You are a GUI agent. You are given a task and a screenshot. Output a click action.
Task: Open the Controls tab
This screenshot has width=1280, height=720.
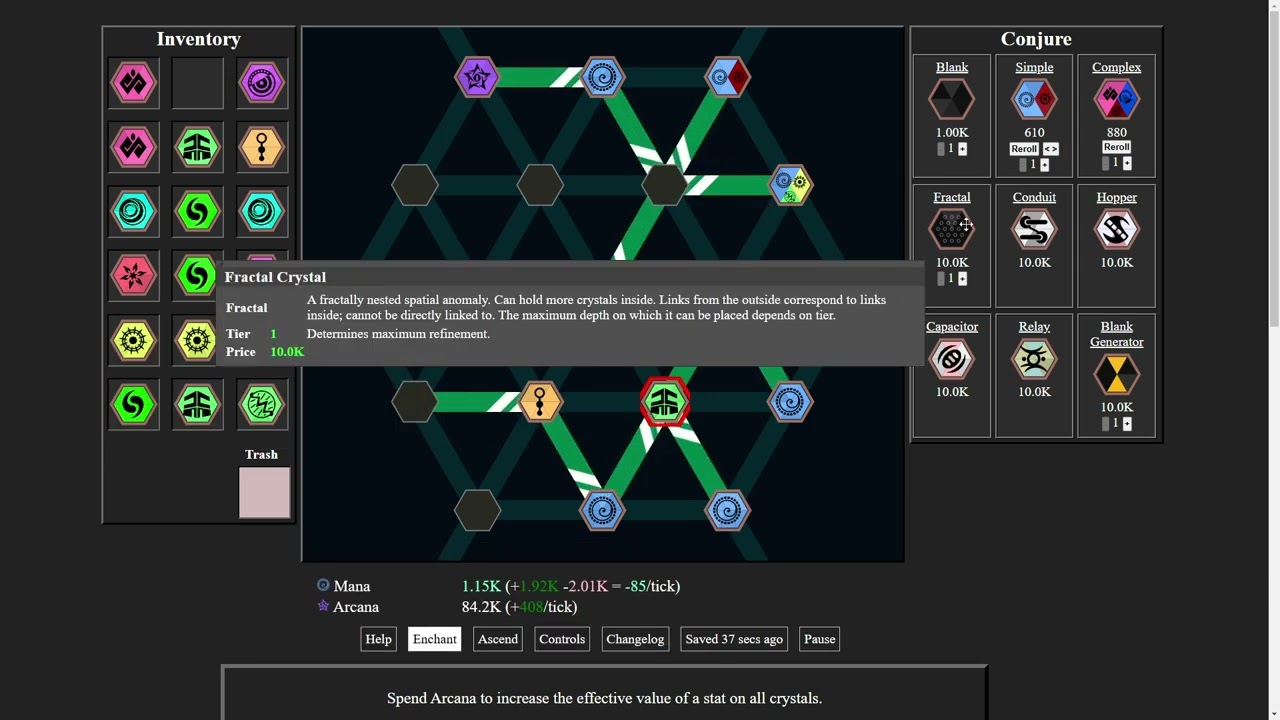pos(562,639)
